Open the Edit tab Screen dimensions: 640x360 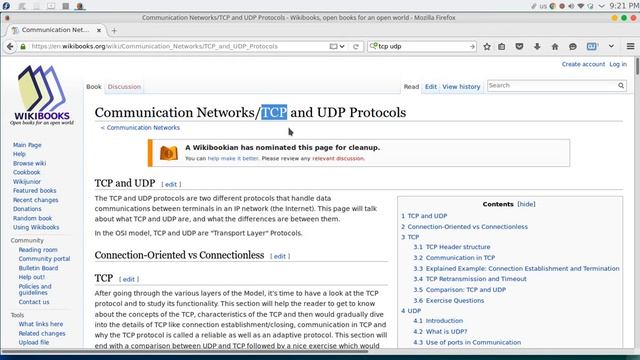[431, 87]
